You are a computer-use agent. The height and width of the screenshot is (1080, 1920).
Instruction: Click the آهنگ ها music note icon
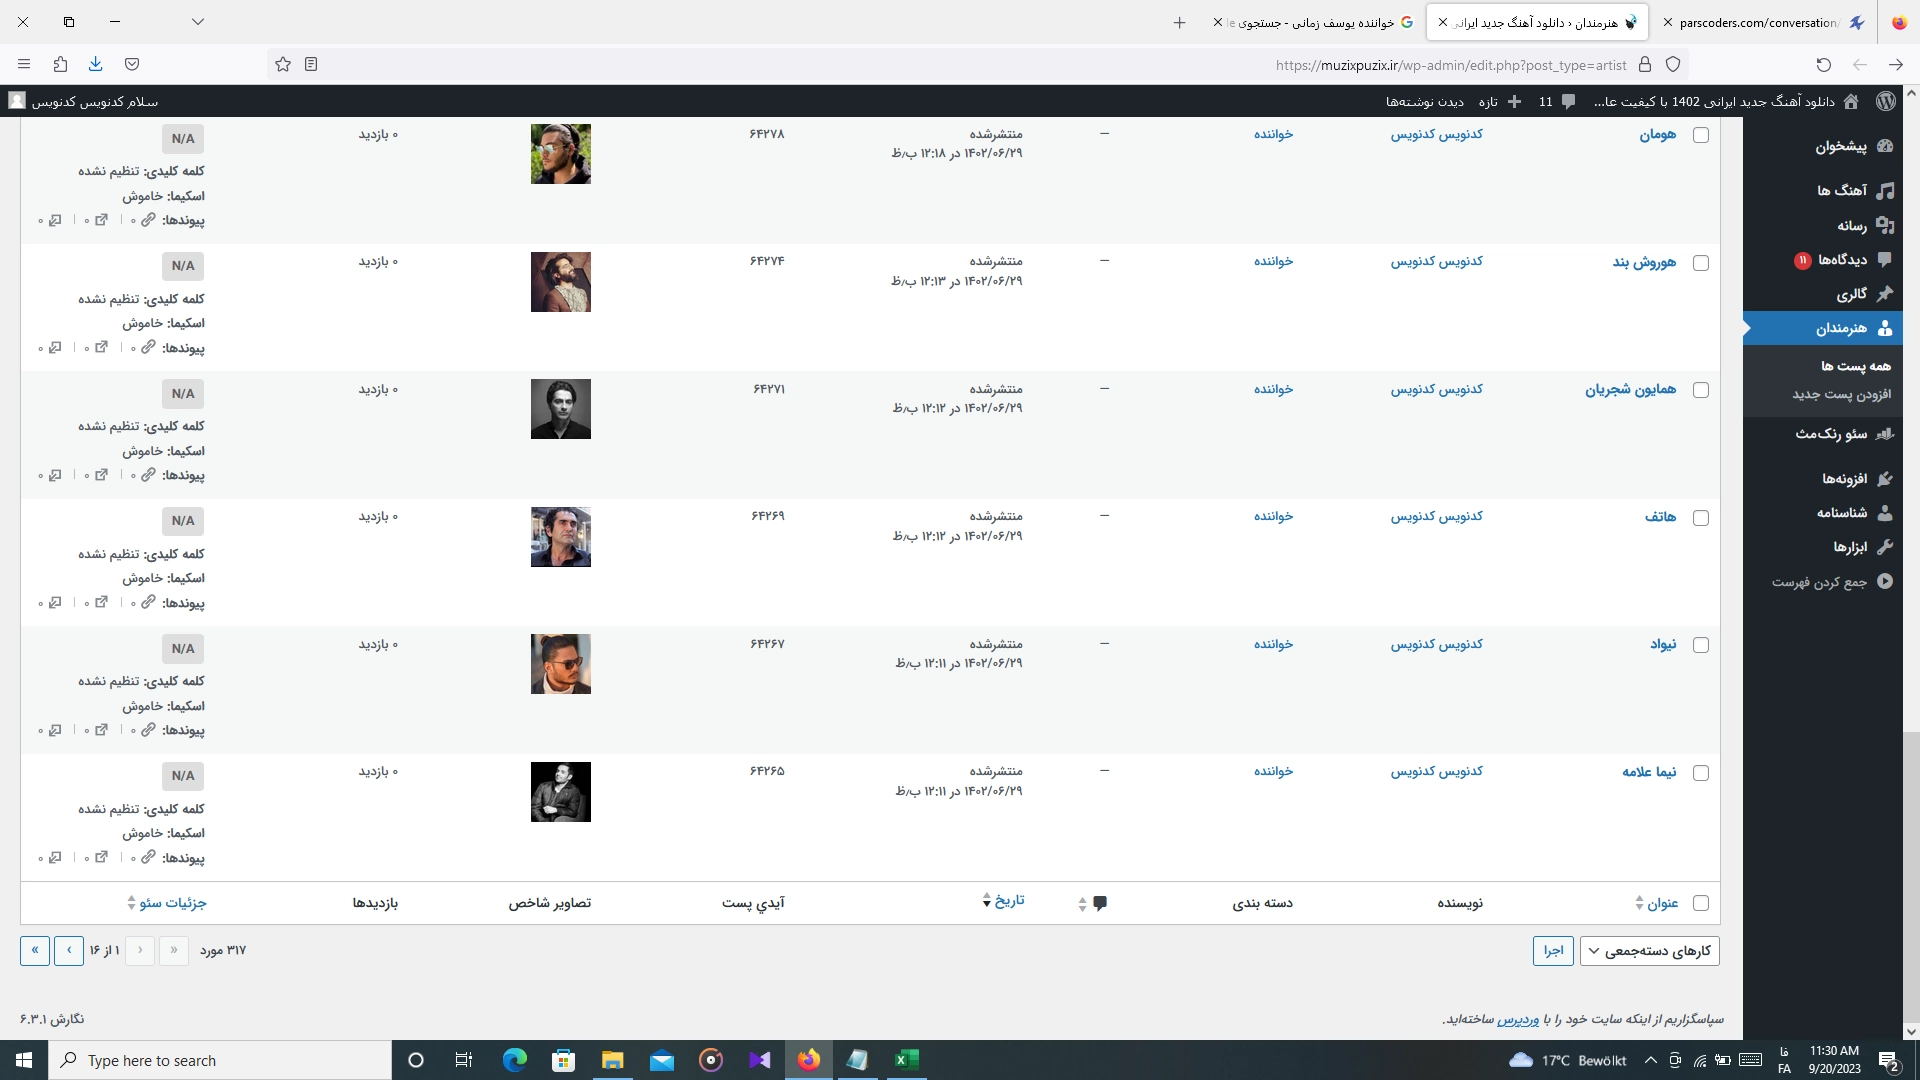1885,190
